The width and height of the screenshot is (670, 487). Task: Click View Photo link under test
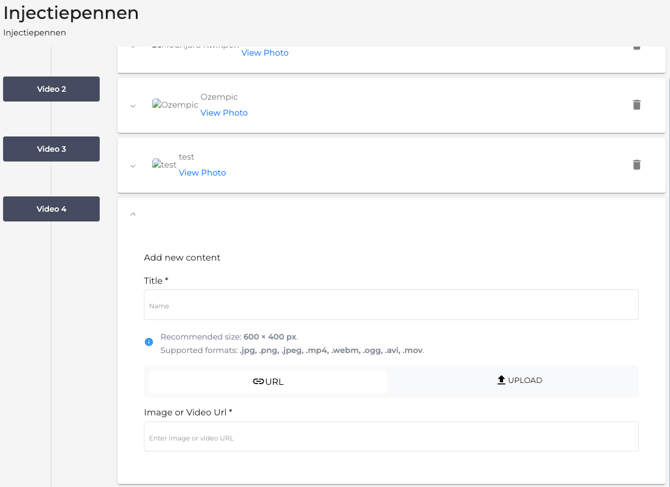point(202,173)
